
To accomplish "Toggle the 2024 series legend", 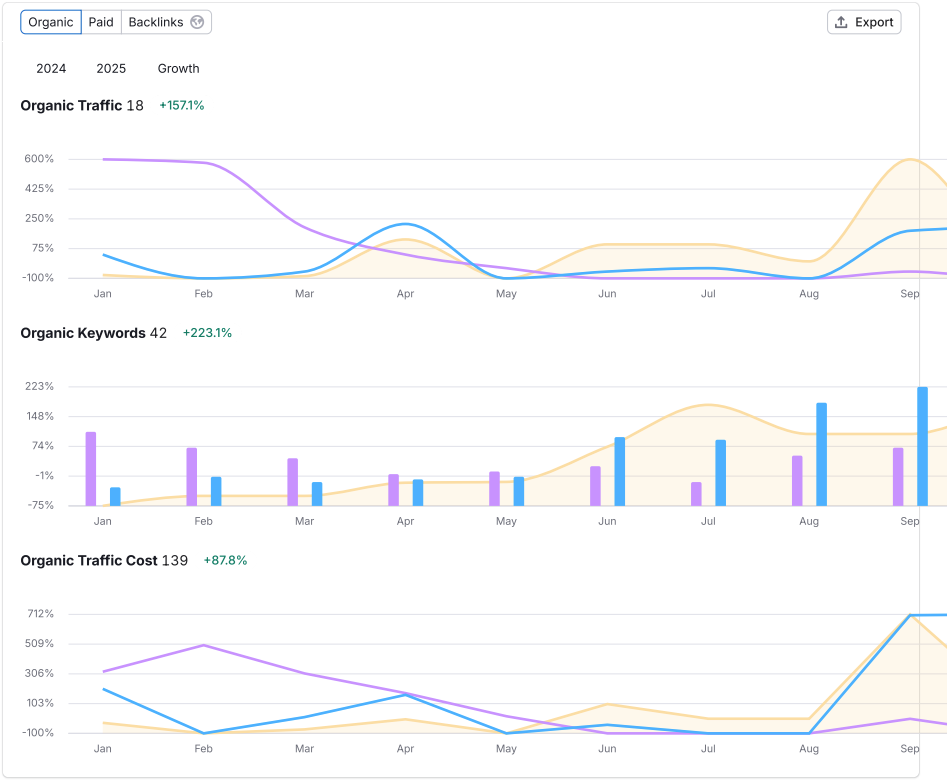I will [51, 69].
